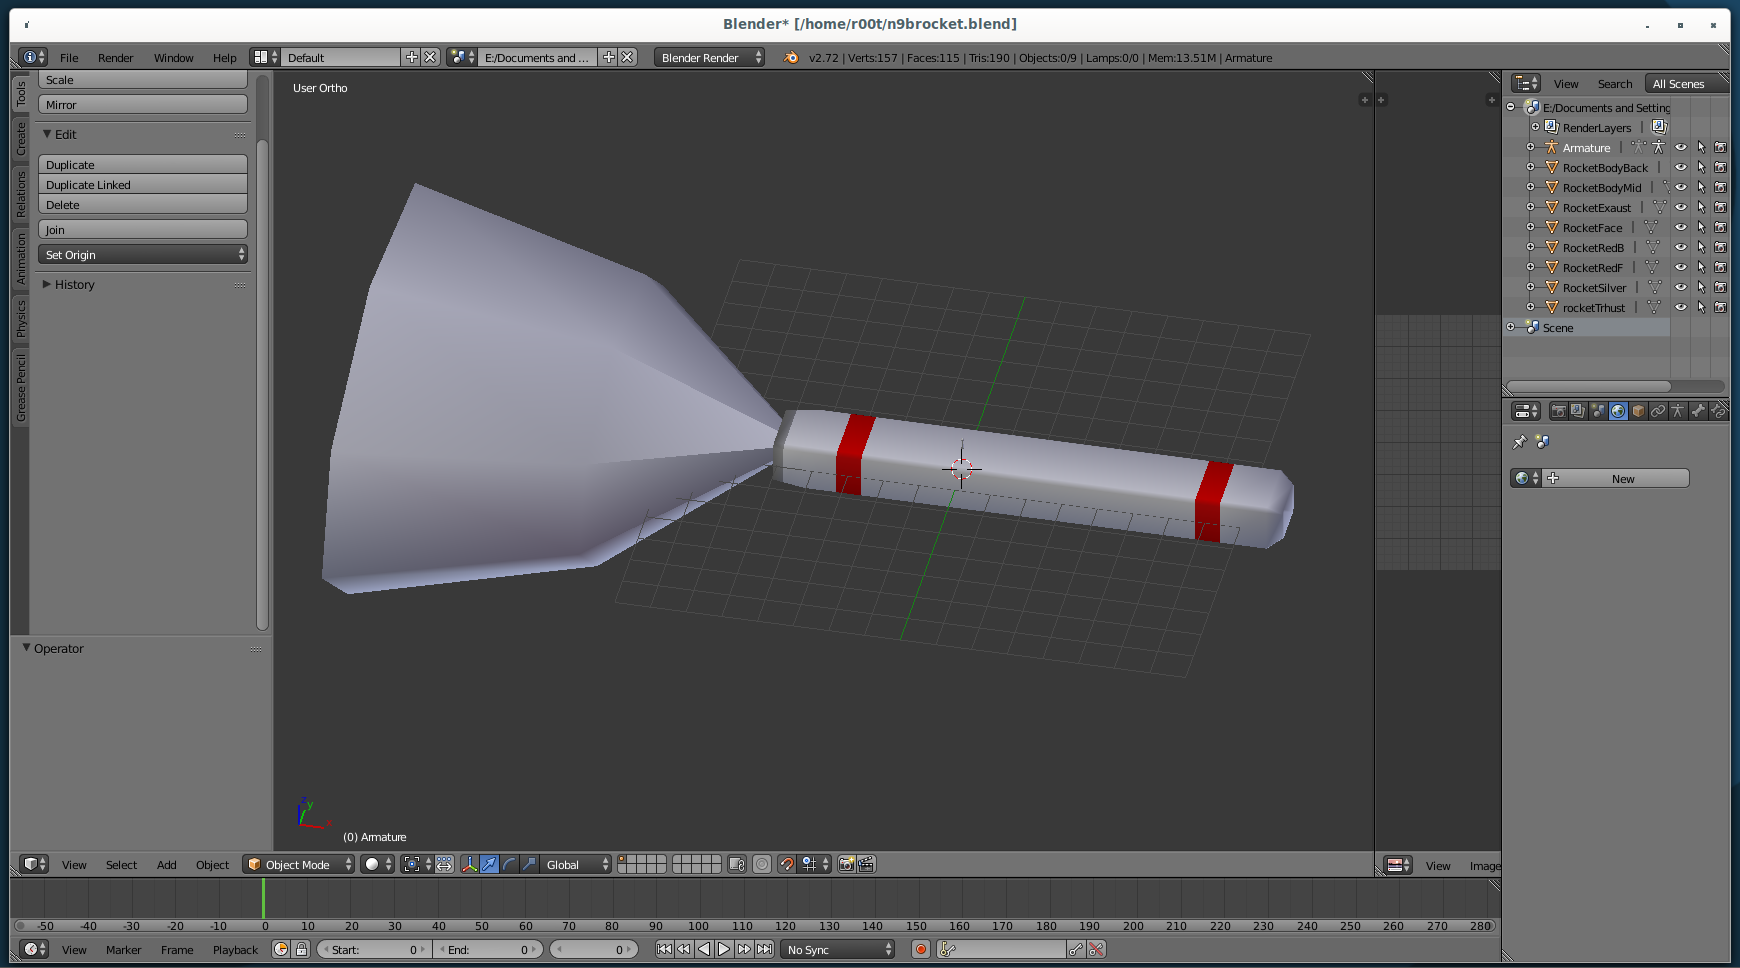1740x968 pixels.
Task: Click the Duplicate Linked button
Action: pos(143,185)
